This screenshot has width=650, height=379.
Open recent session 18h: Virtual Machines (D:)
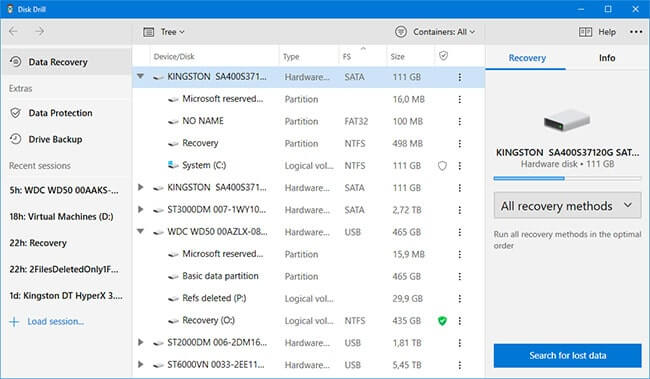61,216
